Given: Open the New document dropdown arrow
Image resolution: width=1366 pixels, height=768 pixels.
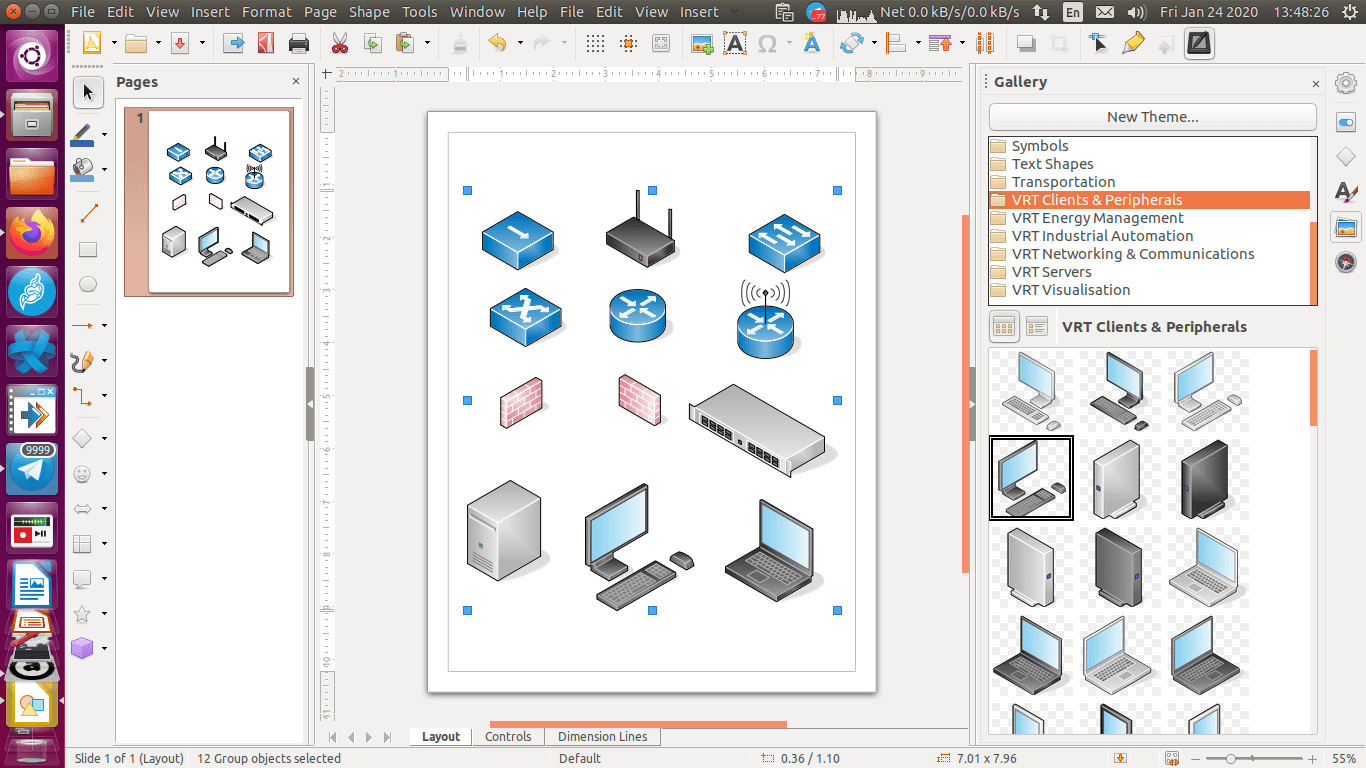Looking at the screenshot, I should (114, 43).
